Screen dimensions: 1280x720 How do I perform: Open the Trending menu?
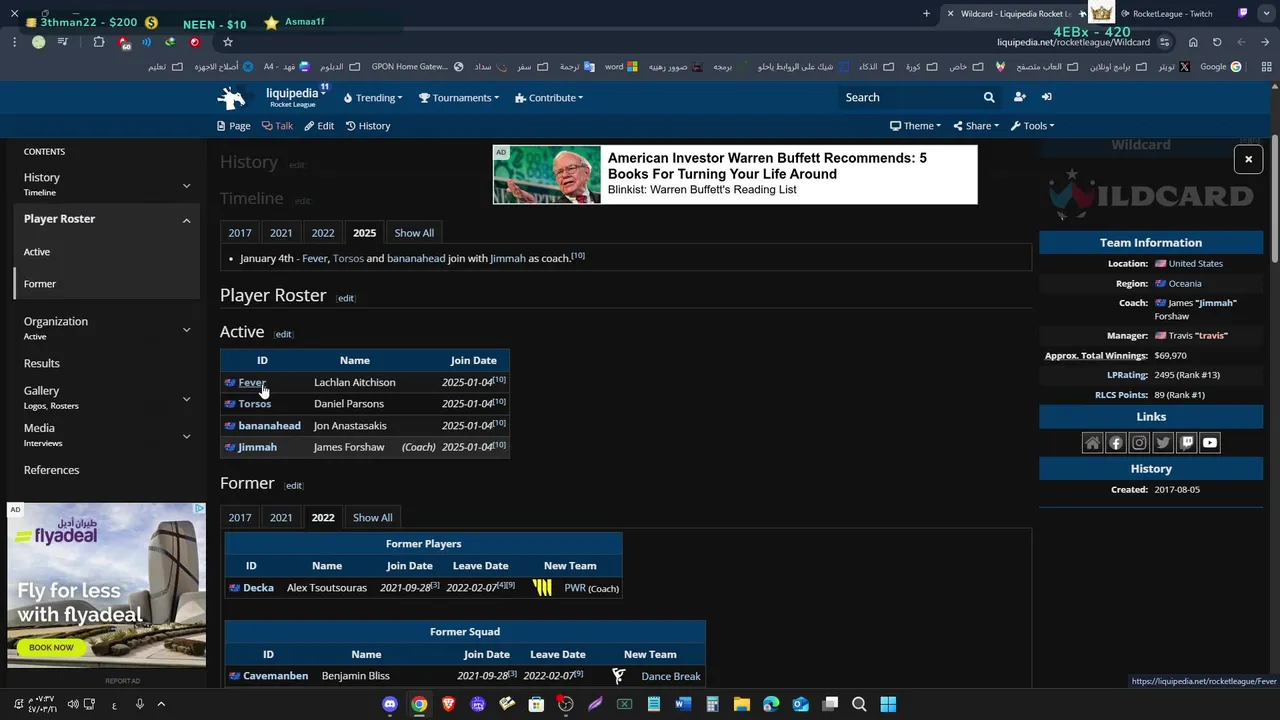[373, 98]
